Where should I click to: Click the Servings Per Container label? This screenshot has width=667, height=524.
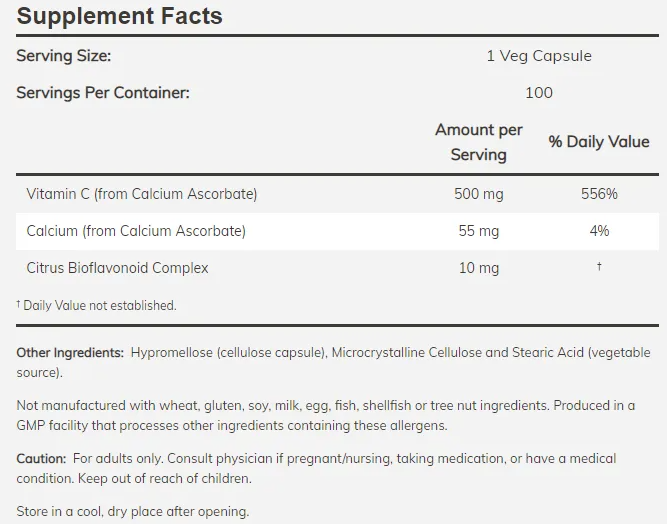click(x=103, y=93)
